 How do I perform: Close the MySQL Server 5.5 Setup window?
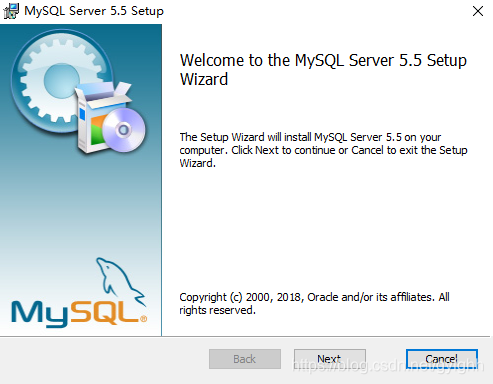pyautogui.click(x=478, y=11)
